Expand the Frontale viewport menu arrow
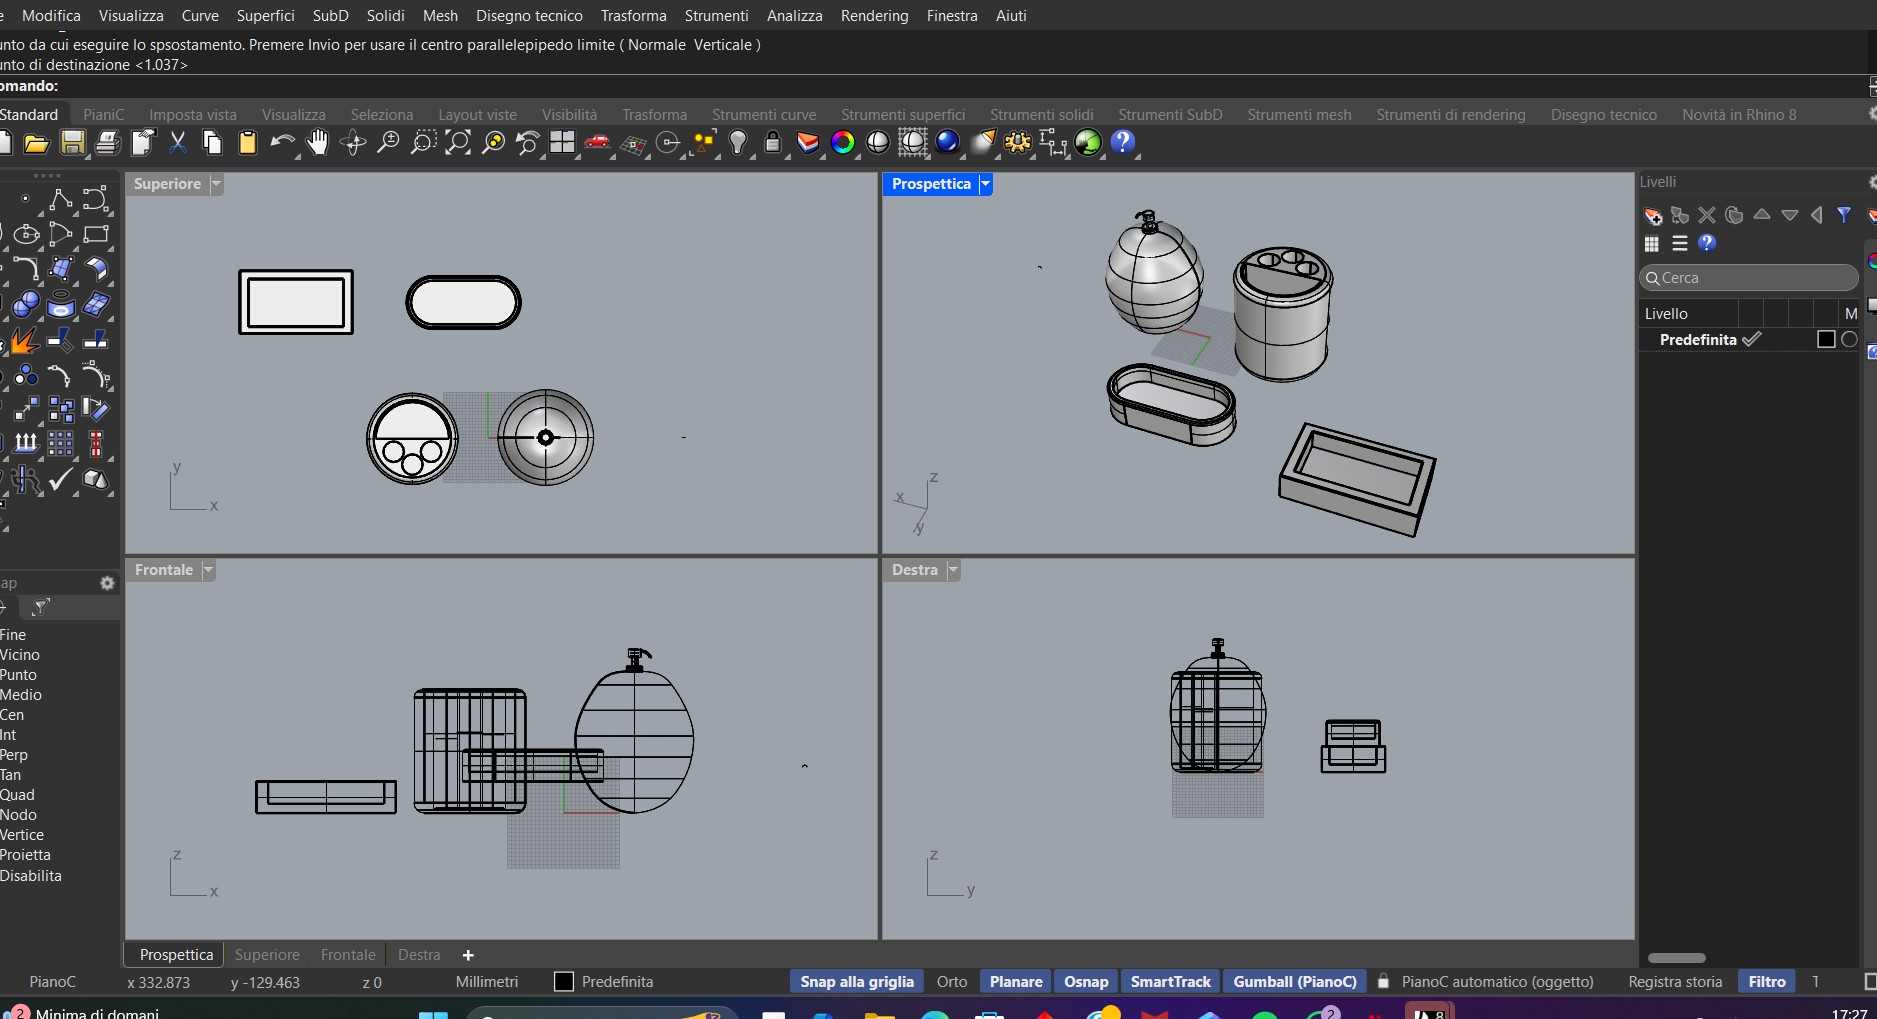This screenshot has height=1019, width=1877. click(x=208, y=570)
